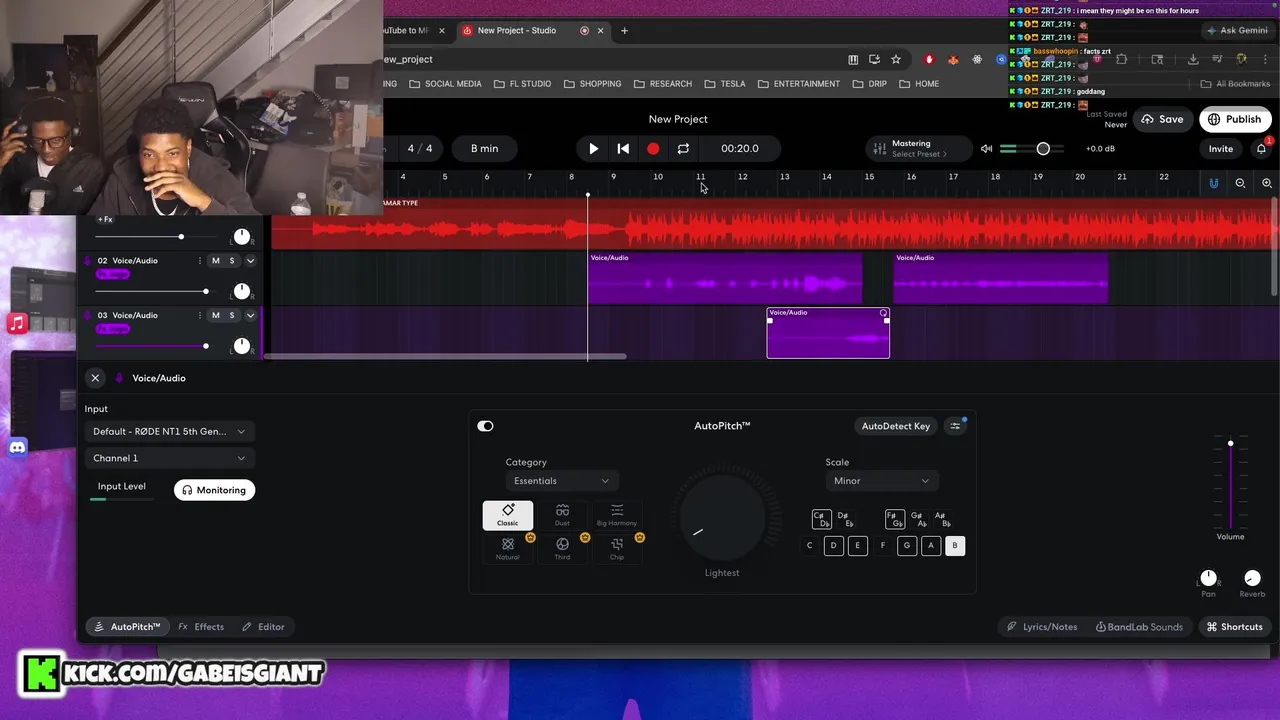The image size is (1280, 720).
Task: Open the Scale Minor dropdown
Action: pos(881,481)
